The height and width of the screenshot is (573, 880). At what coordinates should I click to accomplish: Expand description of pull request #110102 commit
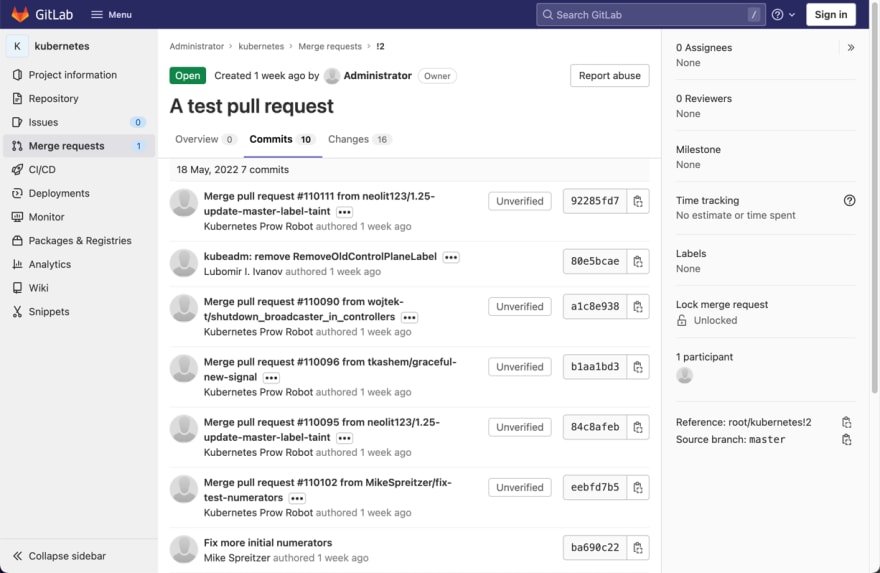pyautogui.click(x=297, y=498)
